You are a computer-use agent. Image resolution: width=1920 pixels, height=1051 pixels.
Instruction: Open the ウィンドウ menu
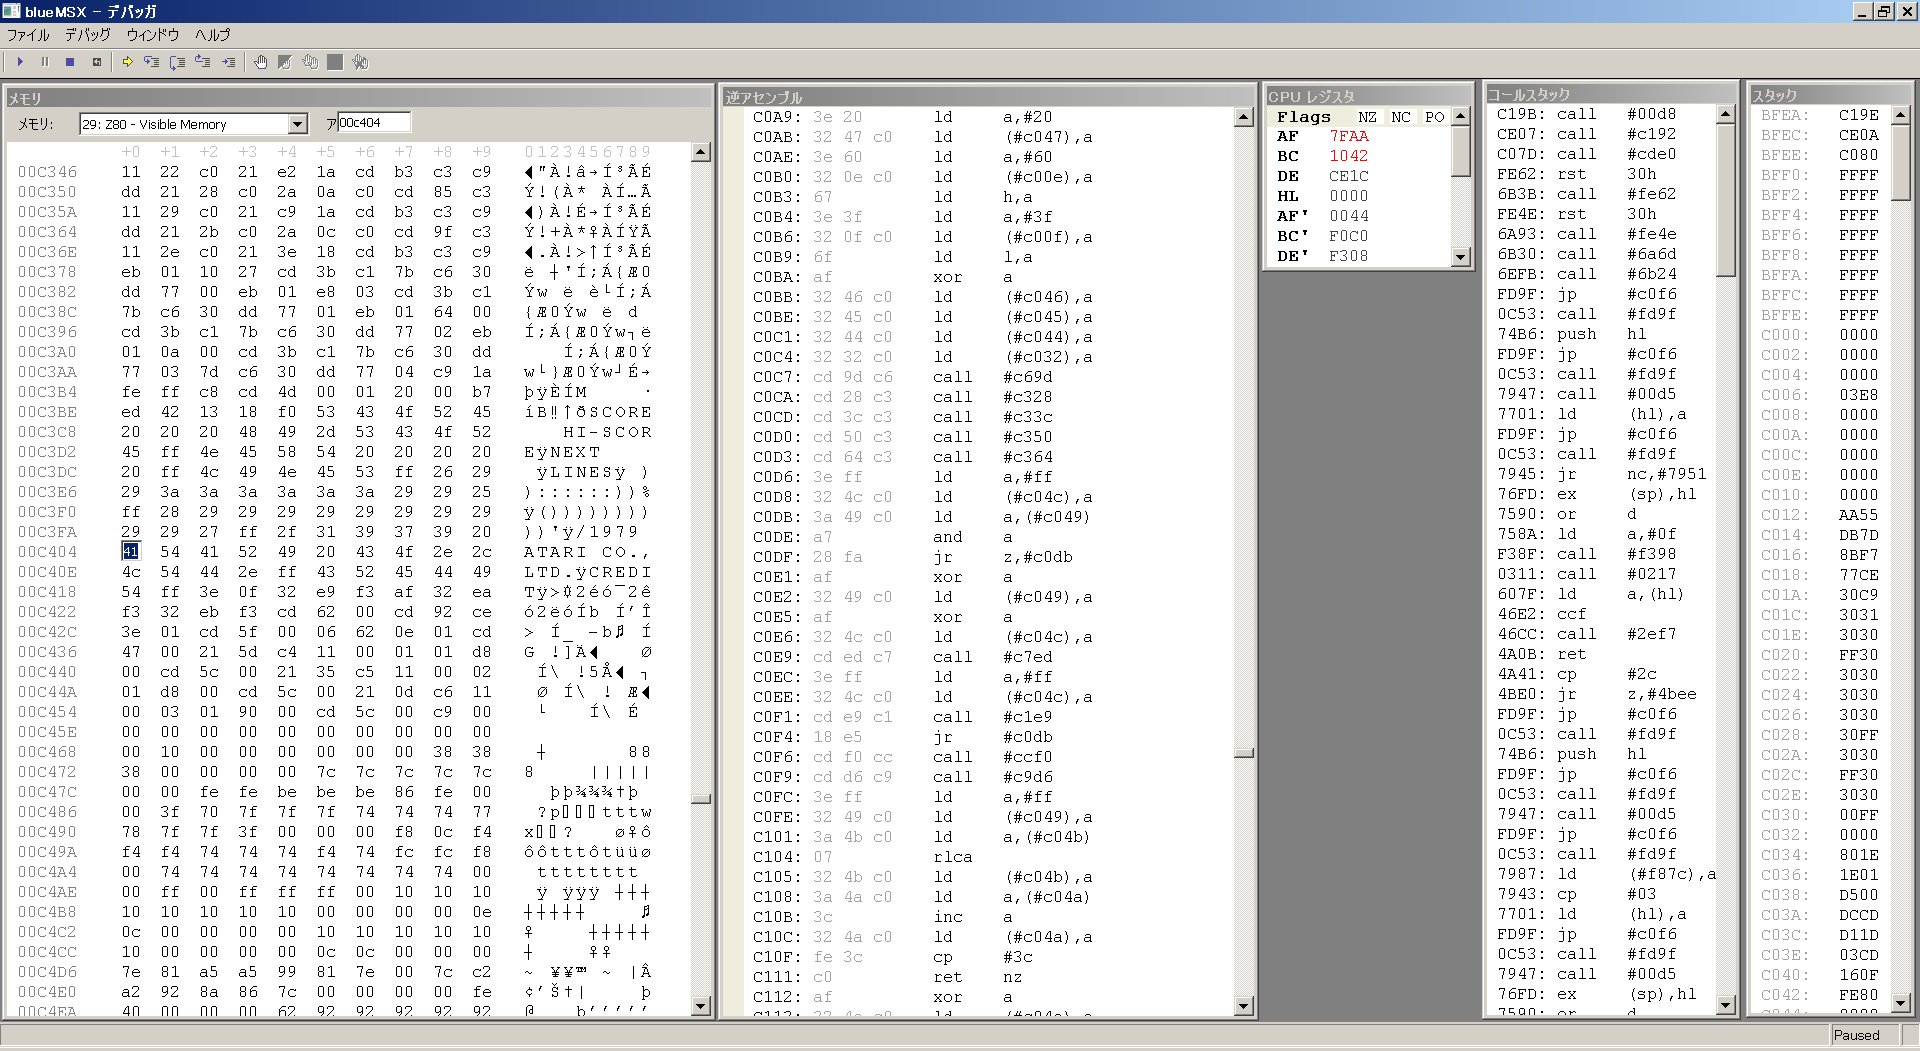point(152,35)
